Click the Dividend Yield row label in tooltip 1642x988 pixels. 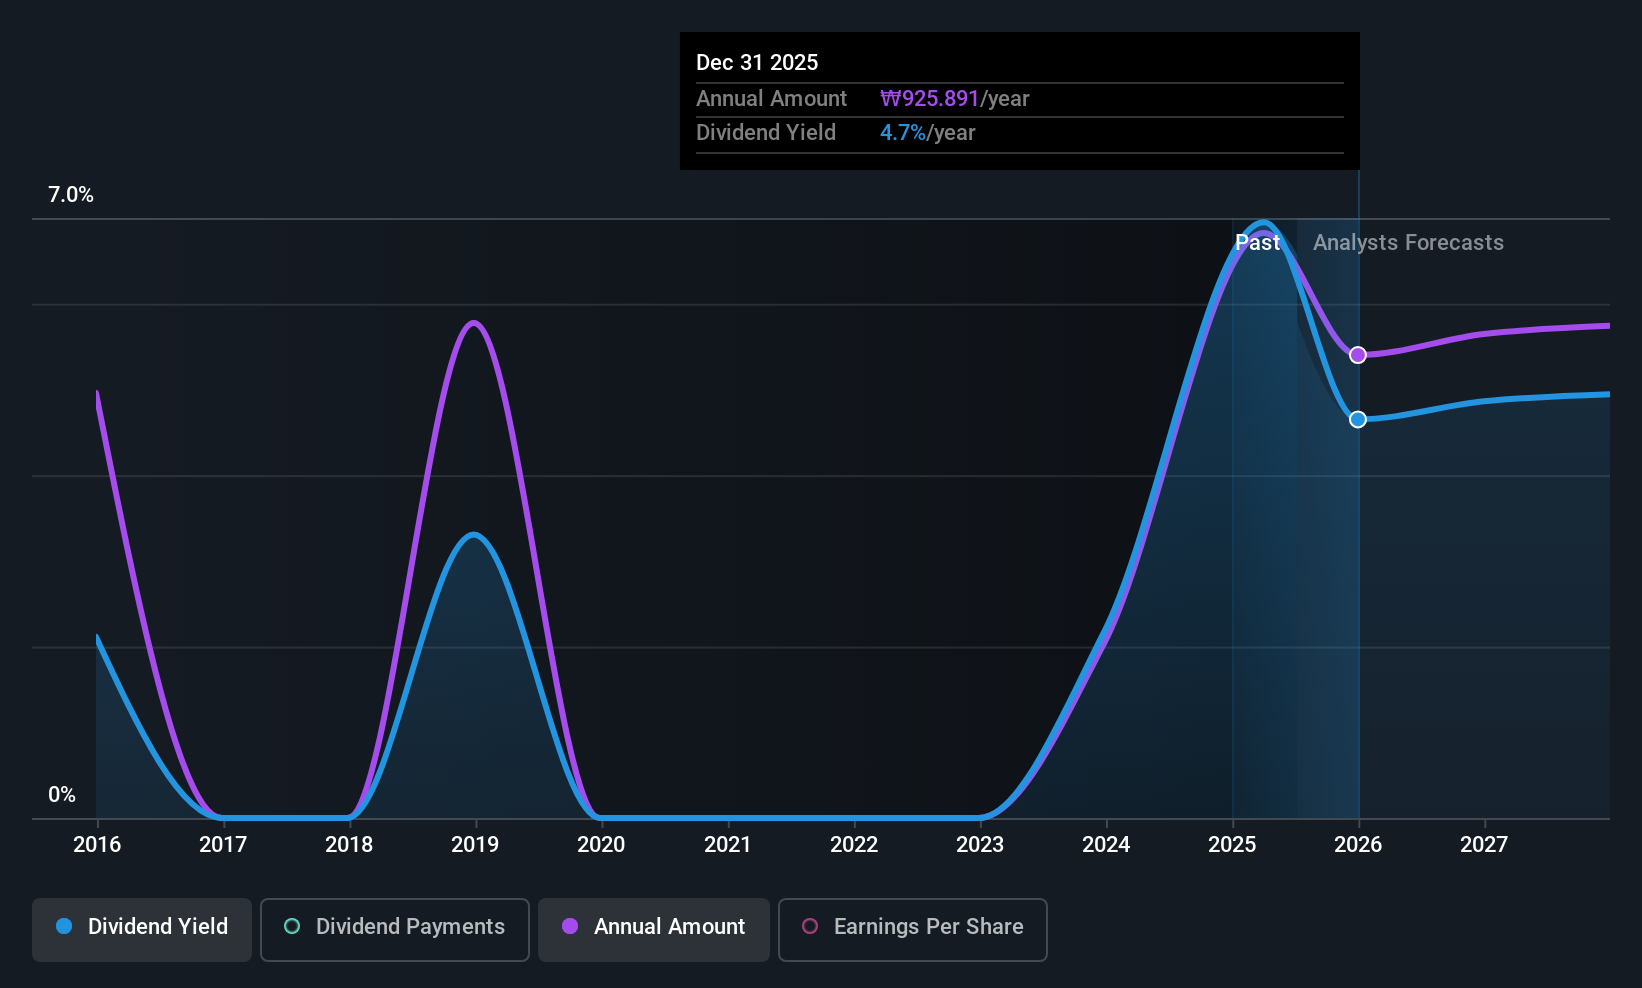766,132
